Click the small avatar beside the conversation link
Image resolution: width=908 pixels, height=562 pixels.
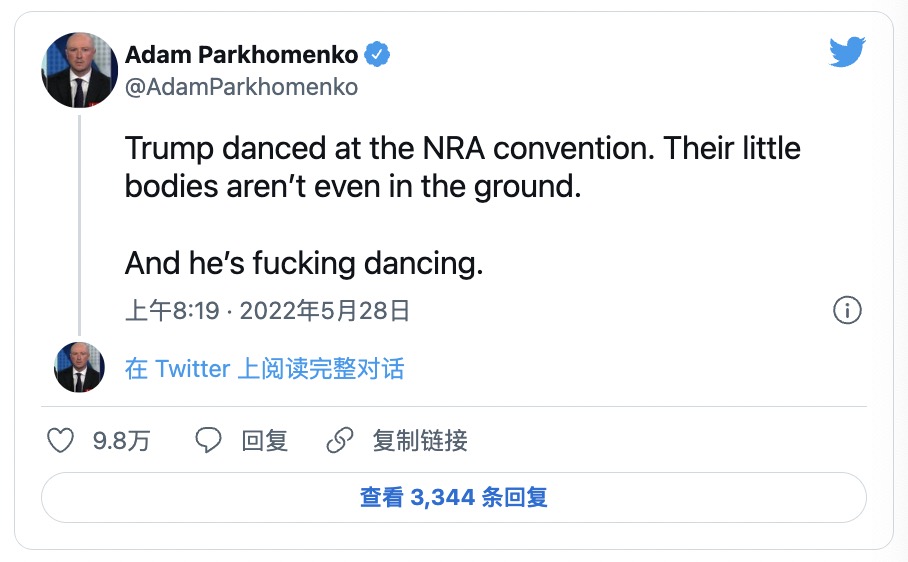point(79,367)
